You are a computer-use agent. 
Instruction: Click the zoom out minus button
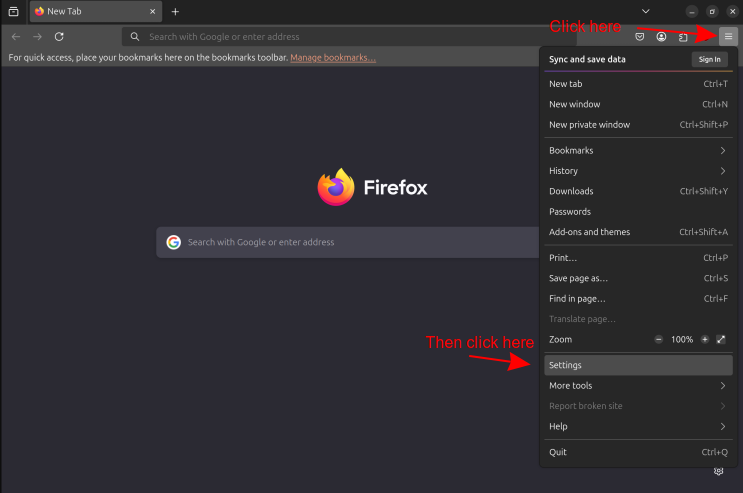pos(659,340)
